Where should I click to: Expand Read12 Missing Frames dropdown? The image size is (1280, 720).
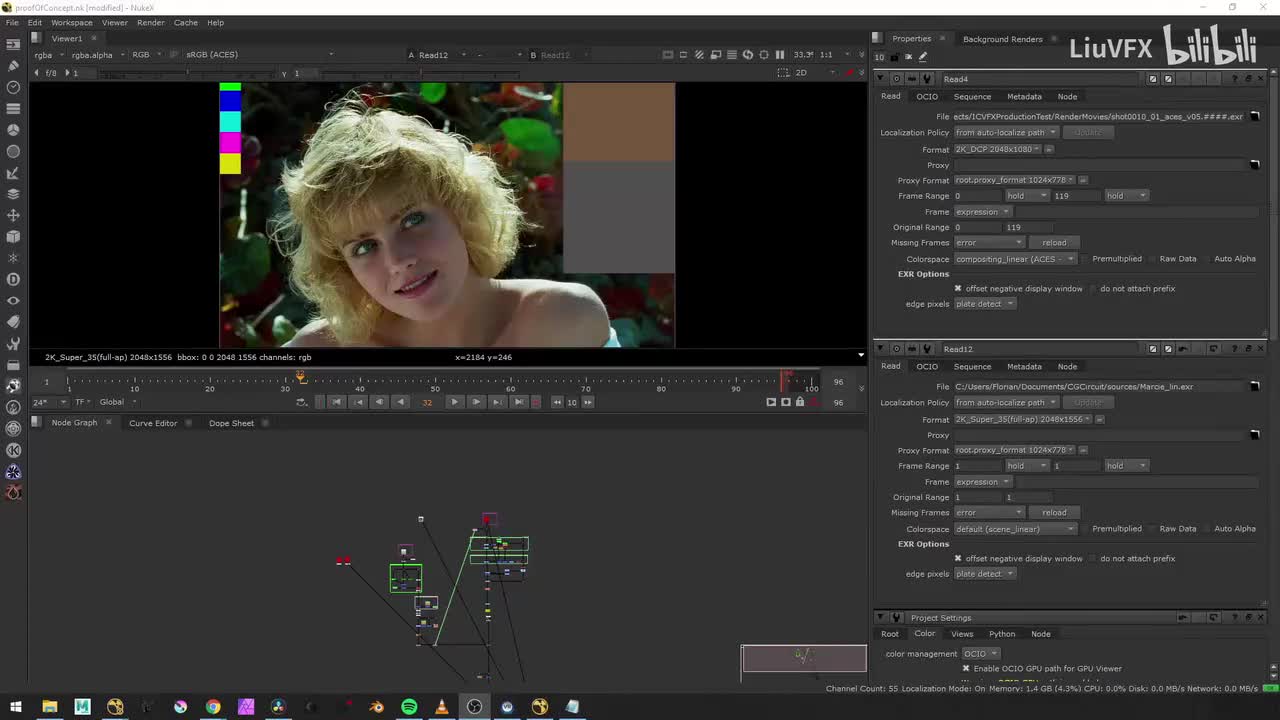(989, 513)
